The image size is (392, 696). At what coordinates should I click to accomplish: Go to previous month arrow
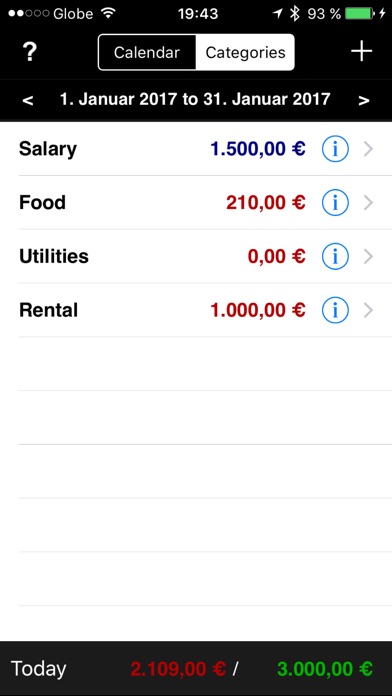click(28, 100)
